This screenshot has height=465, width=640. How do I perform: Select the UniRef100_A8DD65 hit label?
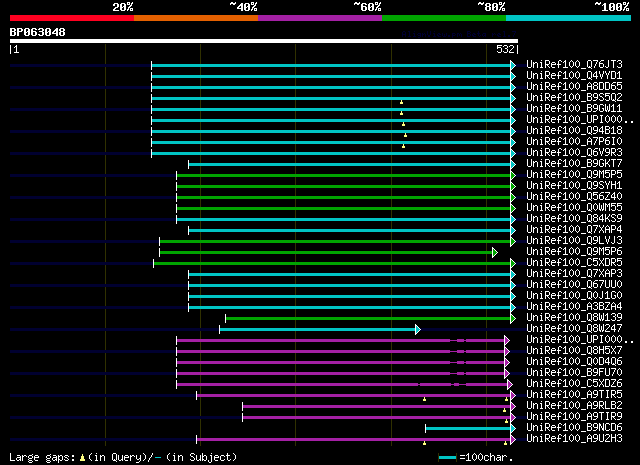tap(574, 87)
